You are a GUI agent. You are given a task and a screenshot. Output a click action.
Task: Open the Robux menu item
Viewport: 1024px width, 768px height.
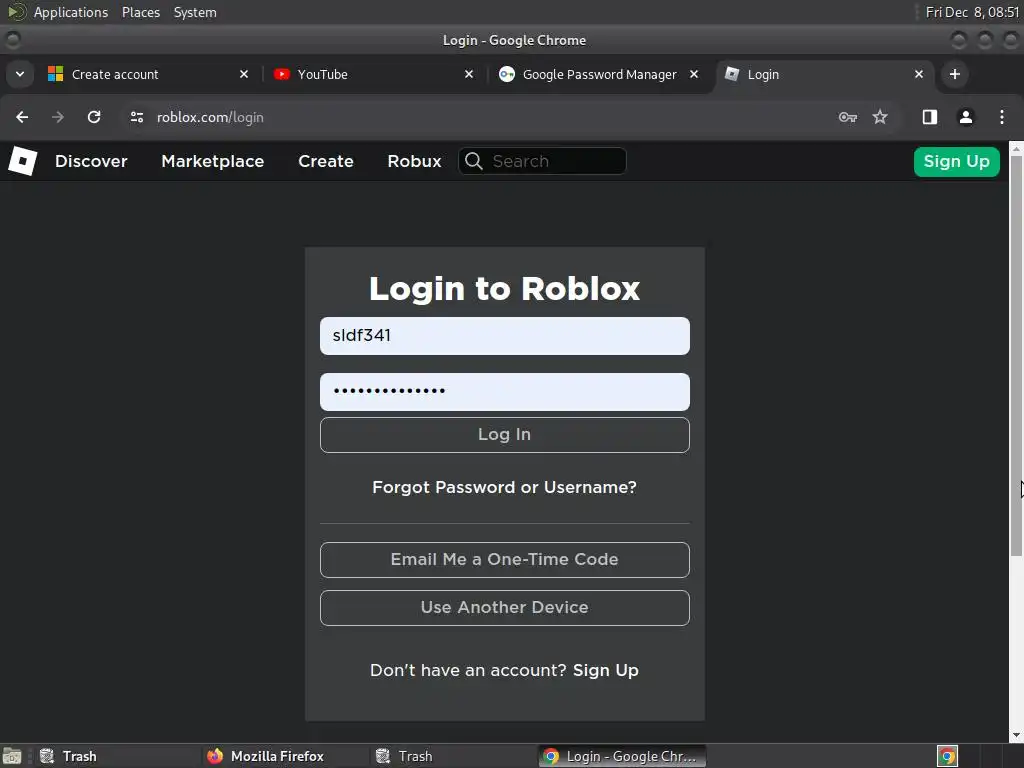click(x=414, y=161)
